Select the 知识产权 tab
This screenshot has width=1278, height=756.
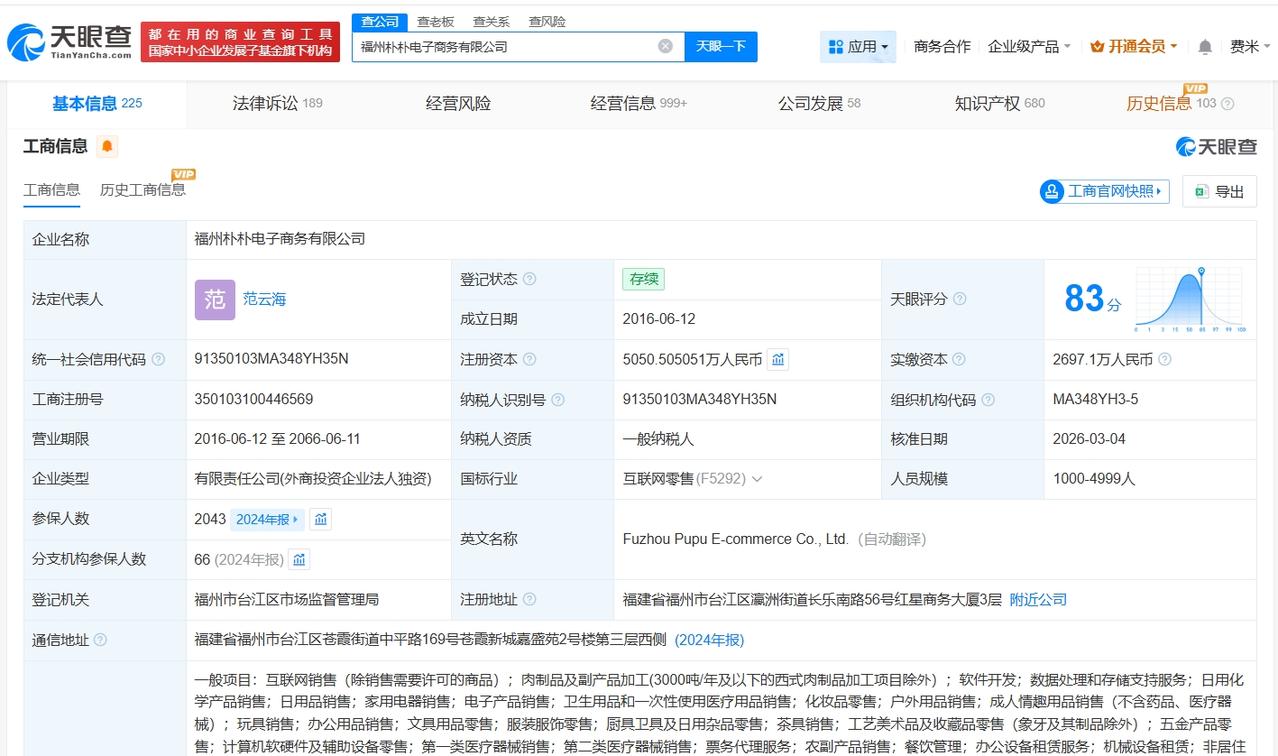1000,103
